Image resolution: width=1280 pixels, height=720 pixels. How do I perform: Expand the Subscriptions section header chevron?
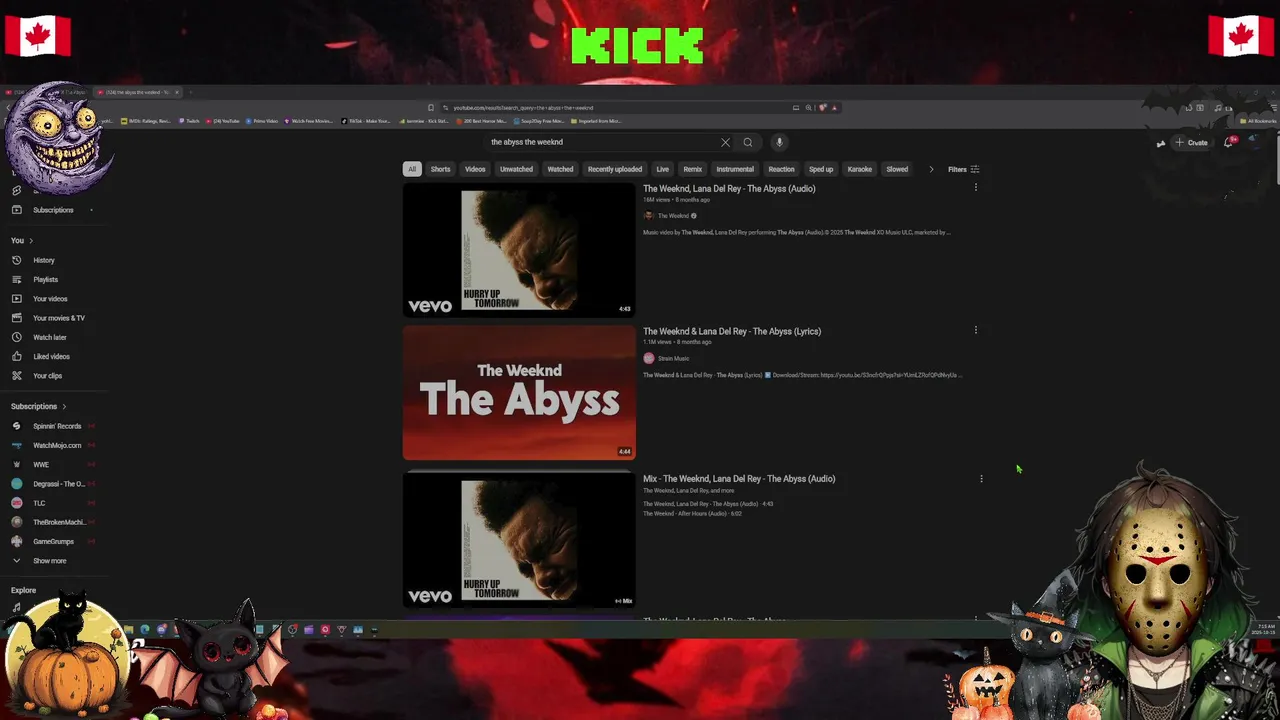coord(64,407)
